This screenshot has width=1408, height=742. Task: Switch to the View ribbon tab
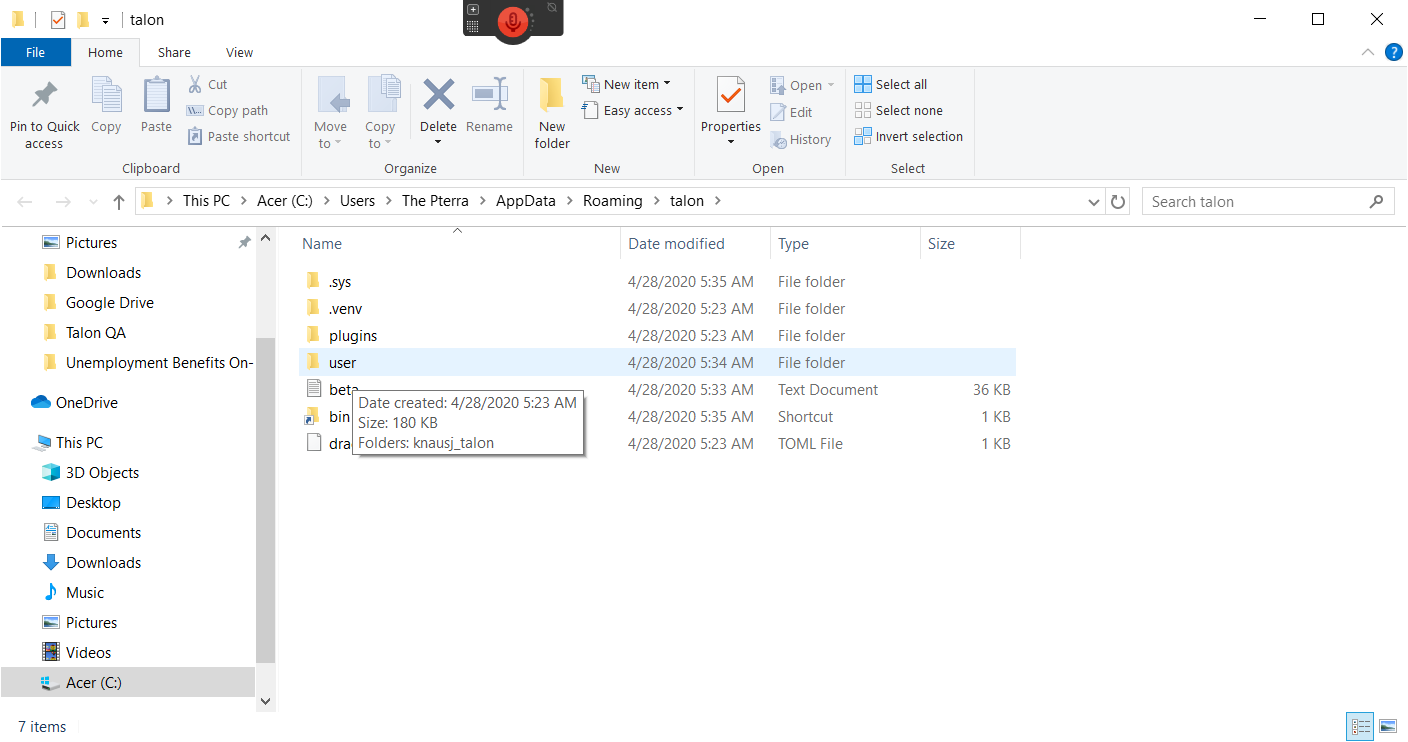coord(240,53)
